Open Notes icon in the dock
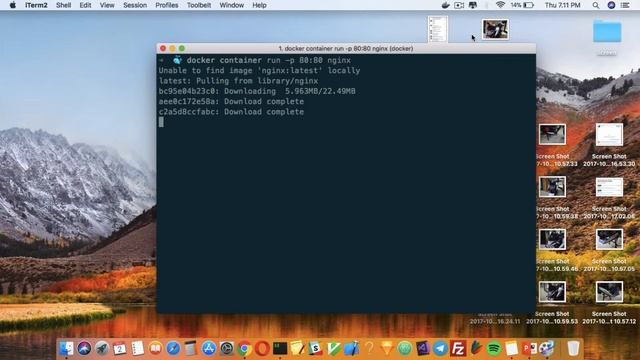The height and width of the screenshot is (360, 640). tap(511, 348)
